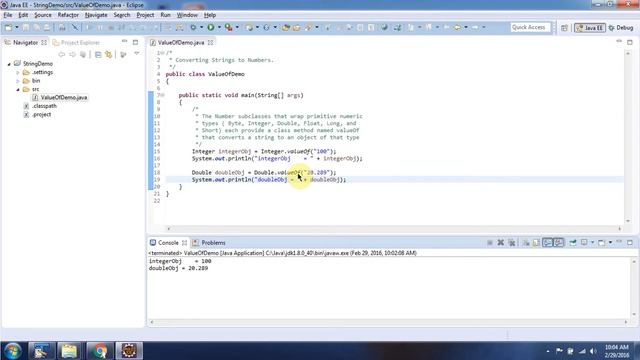Viewport: 640px width, 360px height.
Task: Open the Run button dropdown arrow
Action: (x=219, y=27)
